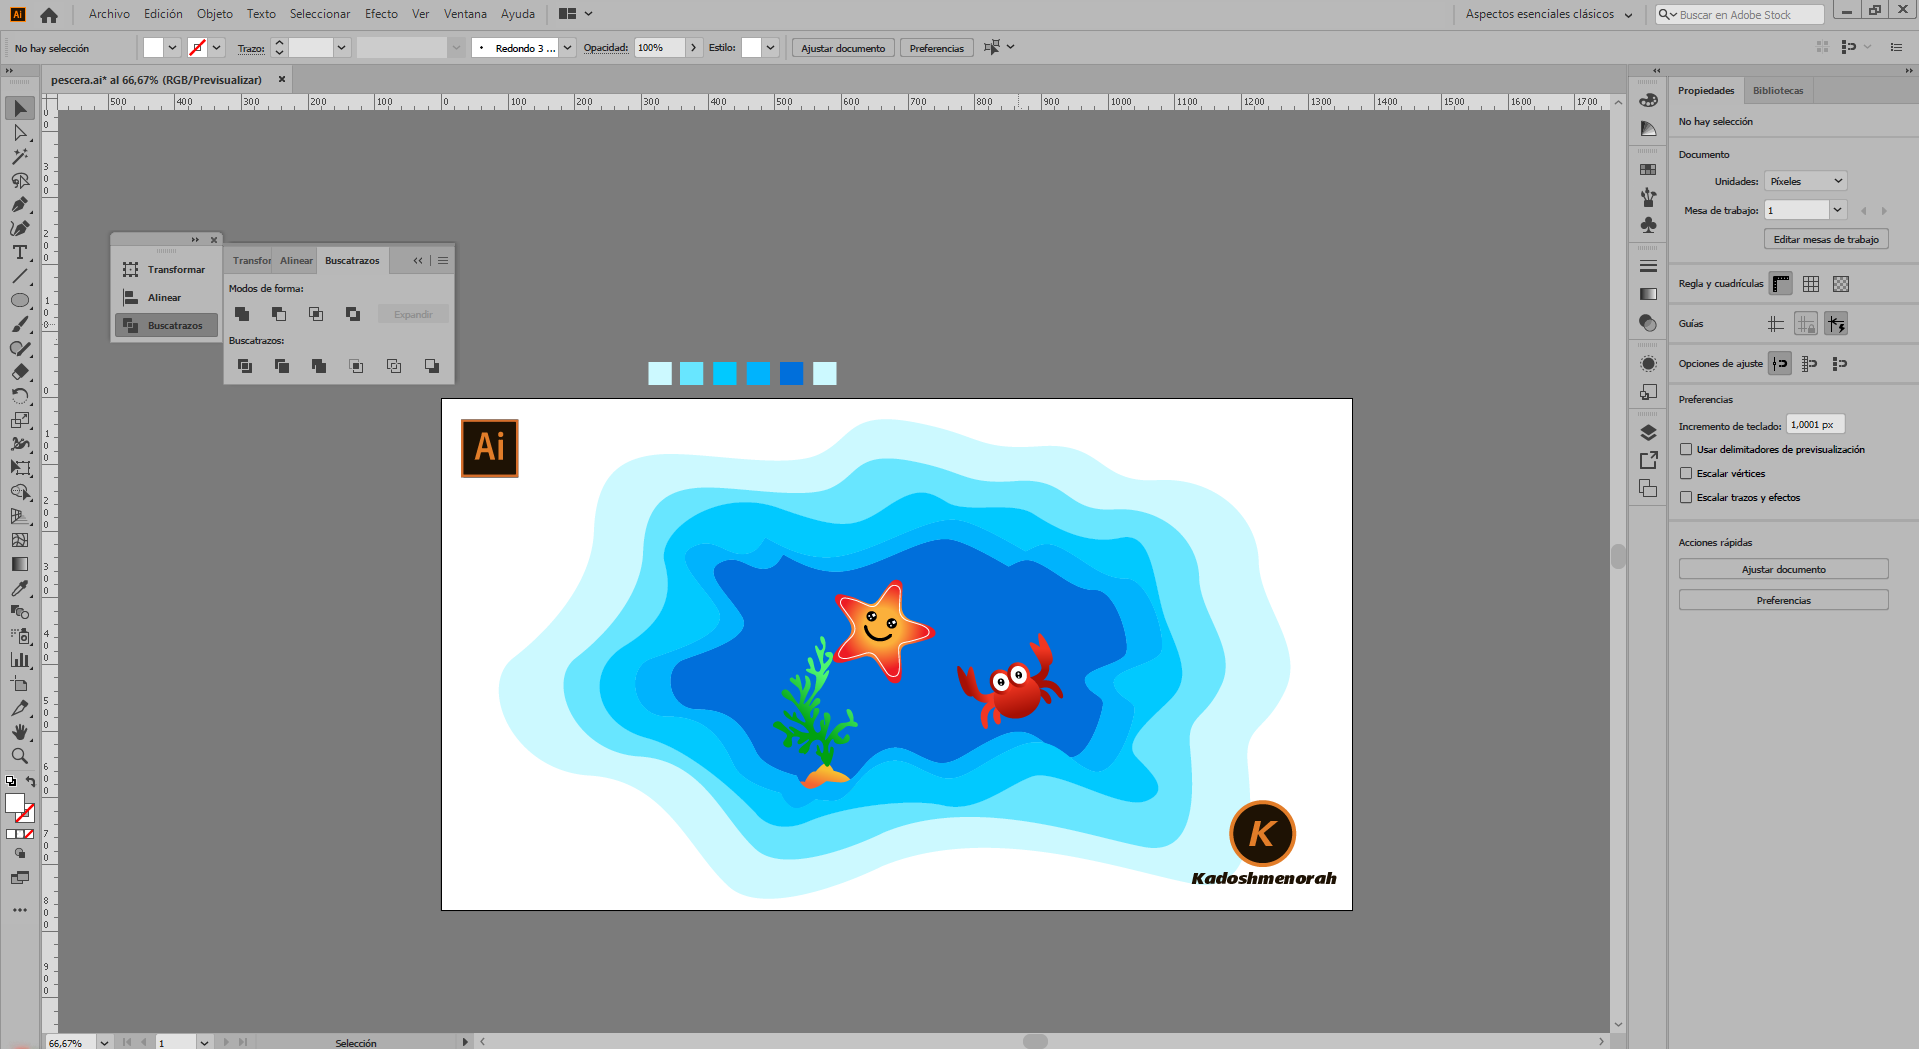Open Aspectos esenciales clásicos workspace dropdown
Screen dimensions: 1919x1049
tap(1549, 14)
